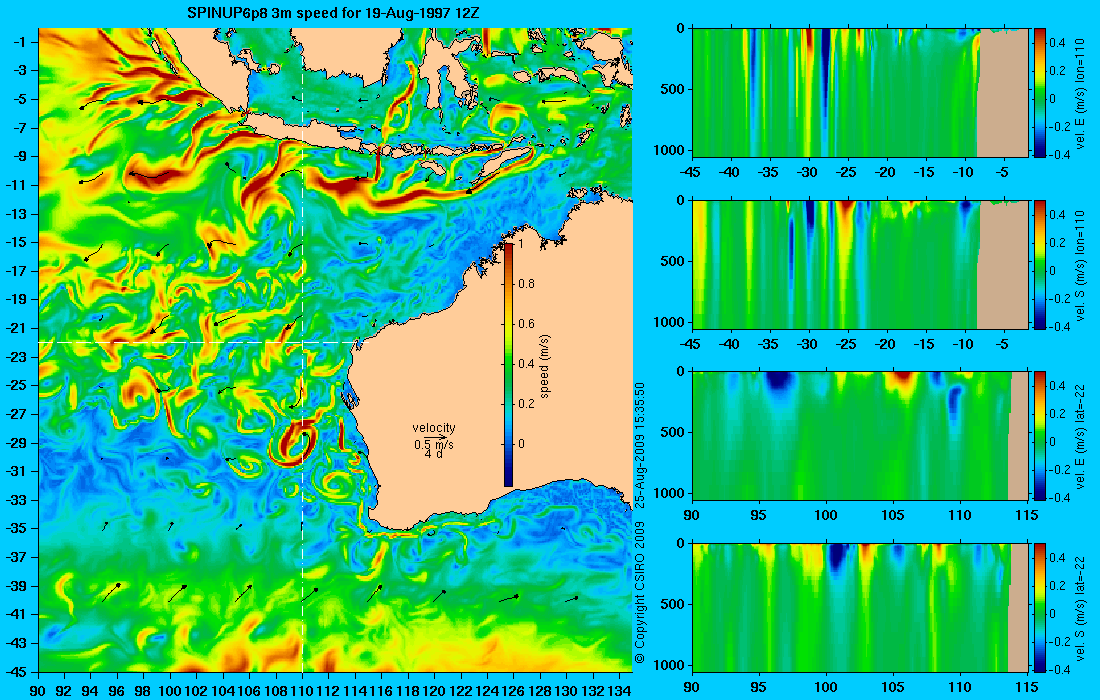Click the "speed (m/s)" colorbar label

click(x=546, y=364)
